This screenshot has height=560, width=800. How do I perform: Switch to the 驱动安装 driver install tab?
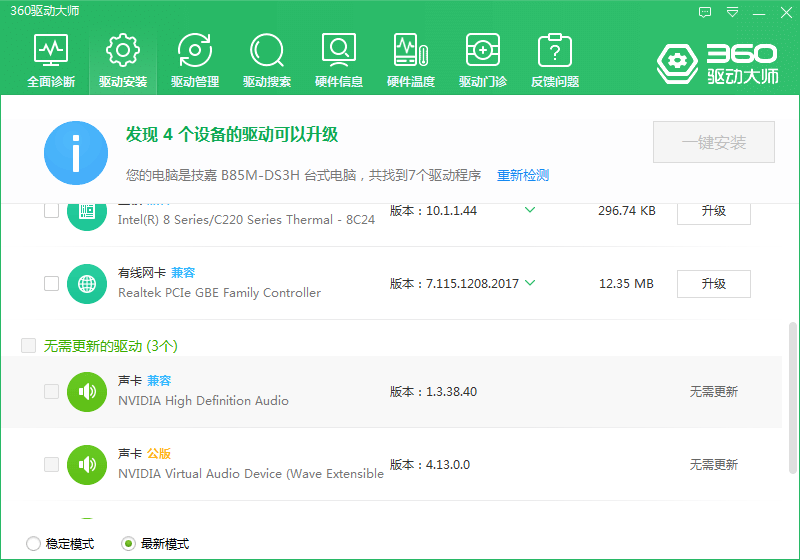(123, 60)
